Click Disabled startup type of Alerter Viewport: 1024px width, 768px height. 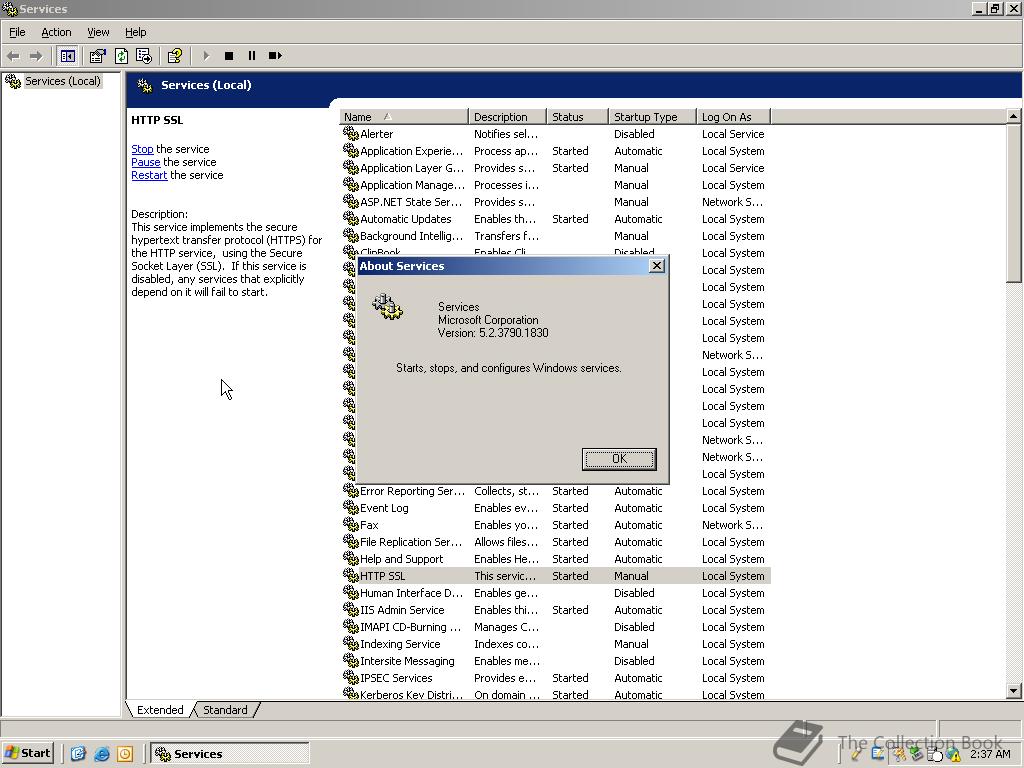pyautogui.click(x=634, y=134)
